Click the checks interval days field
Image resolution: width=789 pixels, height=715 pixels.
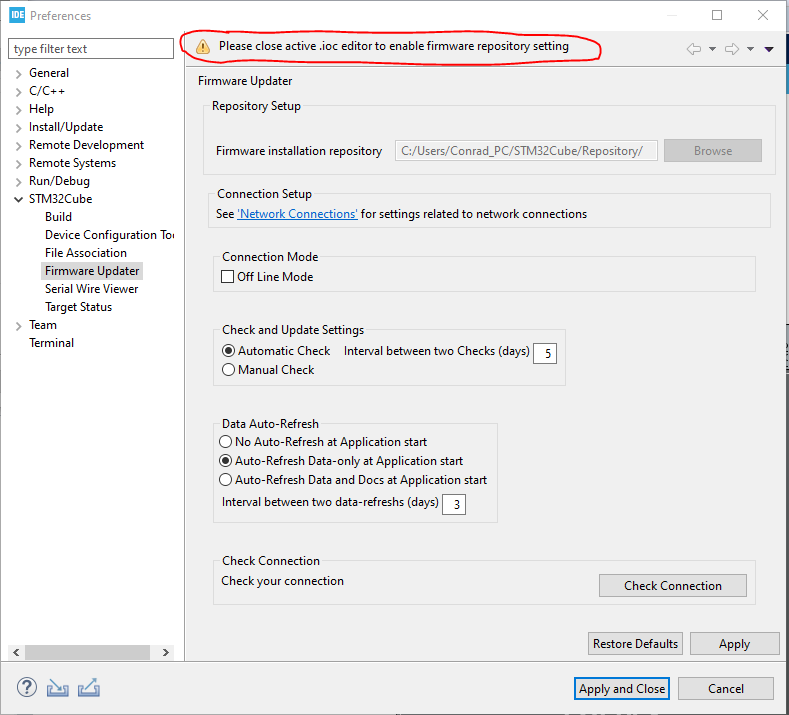tap(545, 353)
